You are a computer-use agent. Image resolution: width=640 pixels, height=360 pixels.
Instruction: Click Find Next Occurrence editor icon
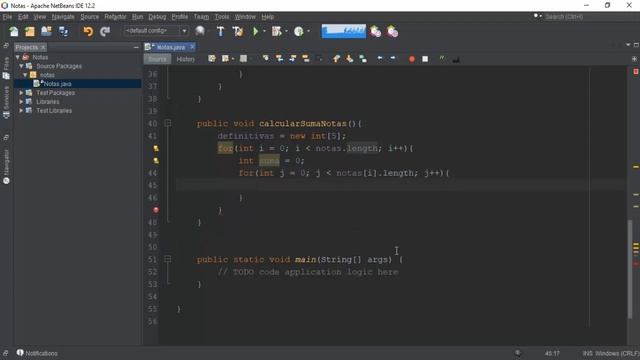pos(293,59)
